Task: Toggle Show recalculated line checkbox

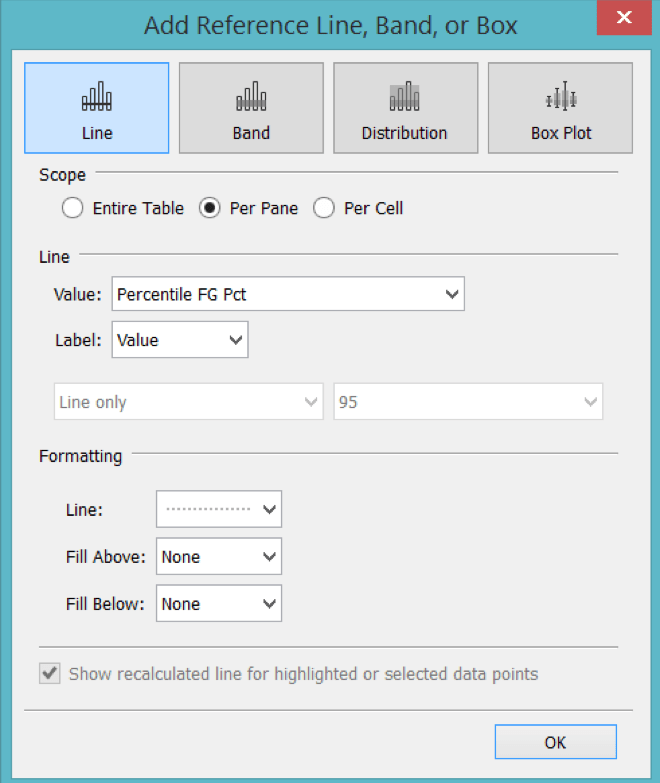Action: (x=49, y=674)
